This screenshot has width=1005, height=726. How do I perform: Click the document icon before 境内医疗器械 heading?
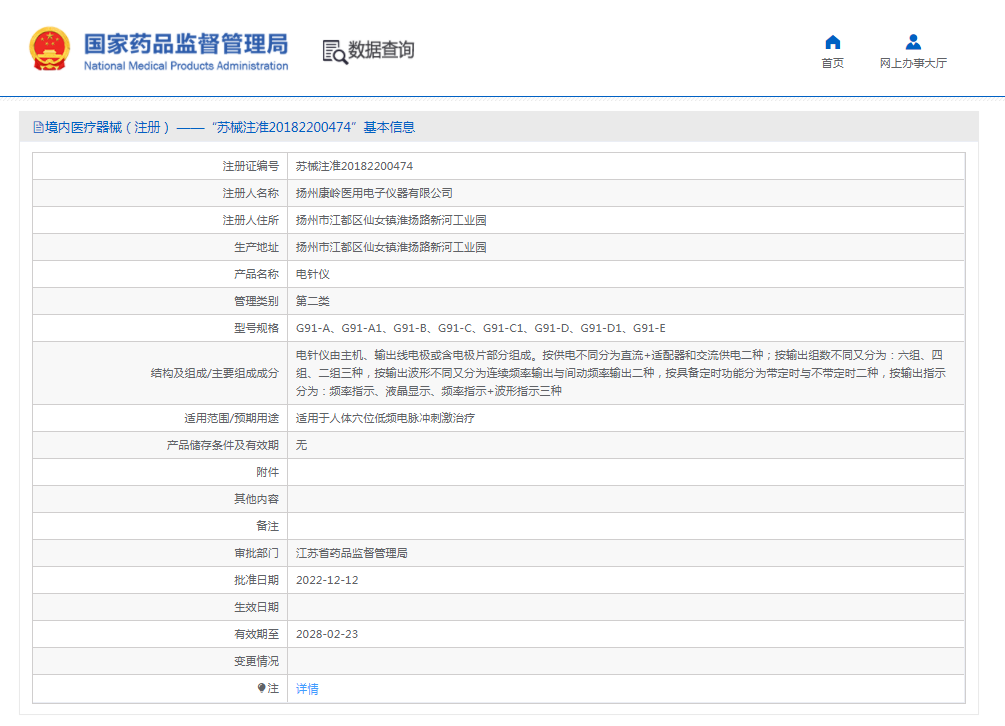38,127
